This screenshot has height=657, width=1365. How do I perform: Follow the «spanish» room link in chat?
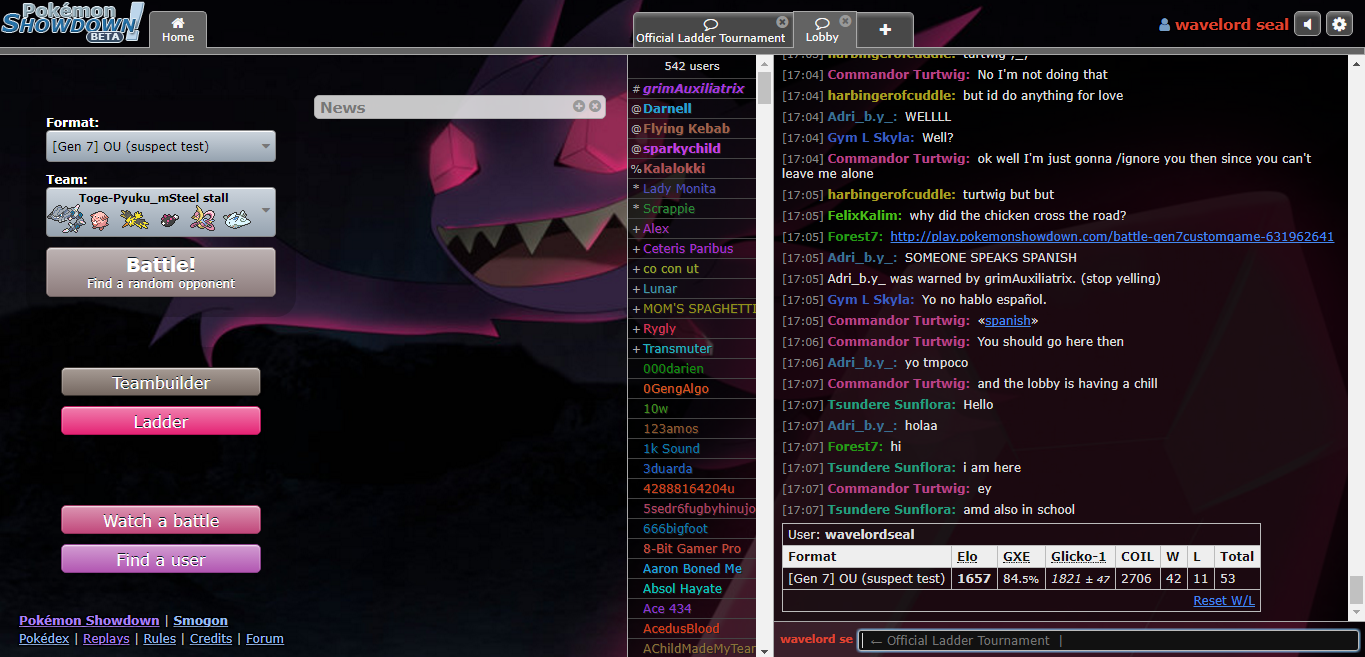1008,321
